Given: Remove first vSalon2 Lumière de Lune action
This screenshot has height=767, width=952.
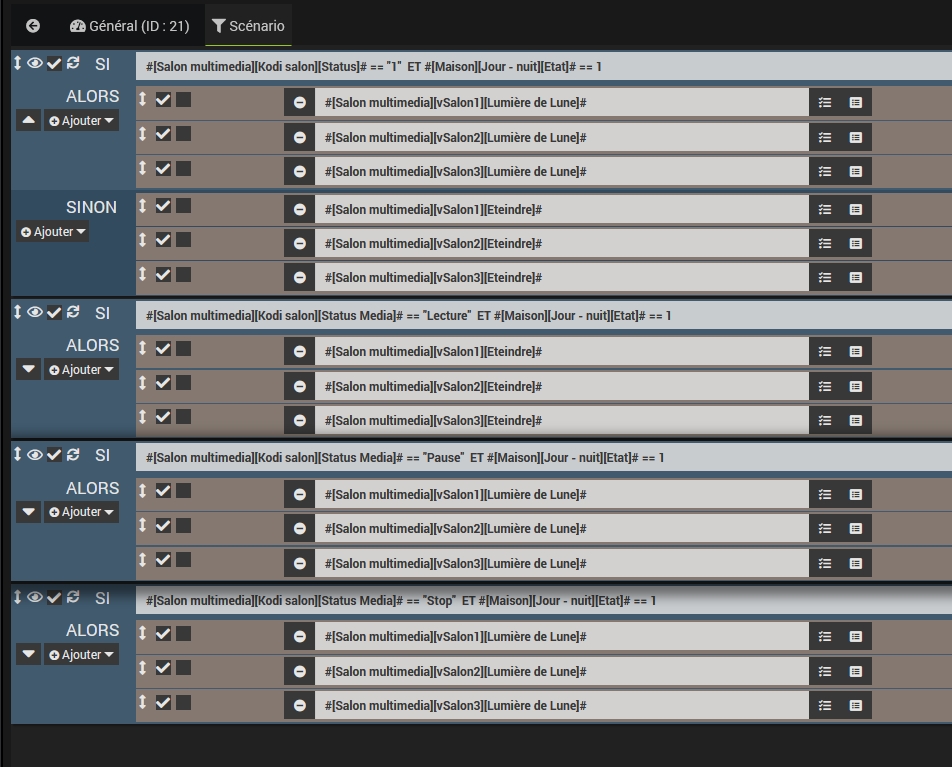Looking at the screenshot, I should tap(299, 137).
